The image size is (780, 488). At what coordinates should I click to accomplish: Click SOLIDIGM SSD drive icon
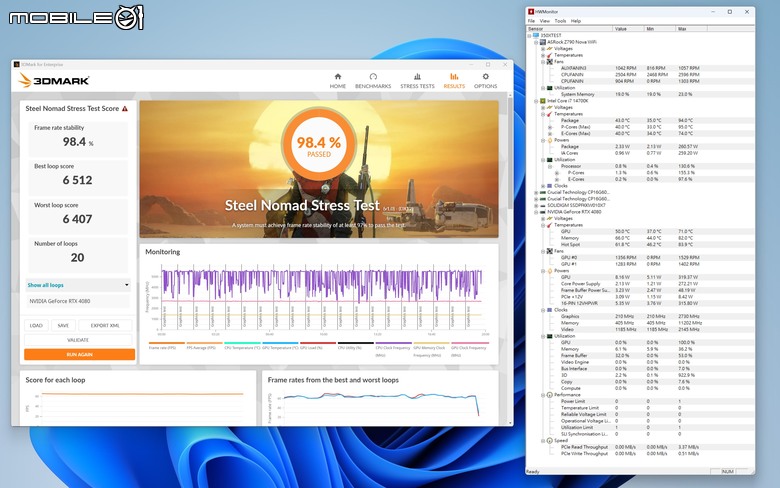pyautogui.click(x=543, y=205)
